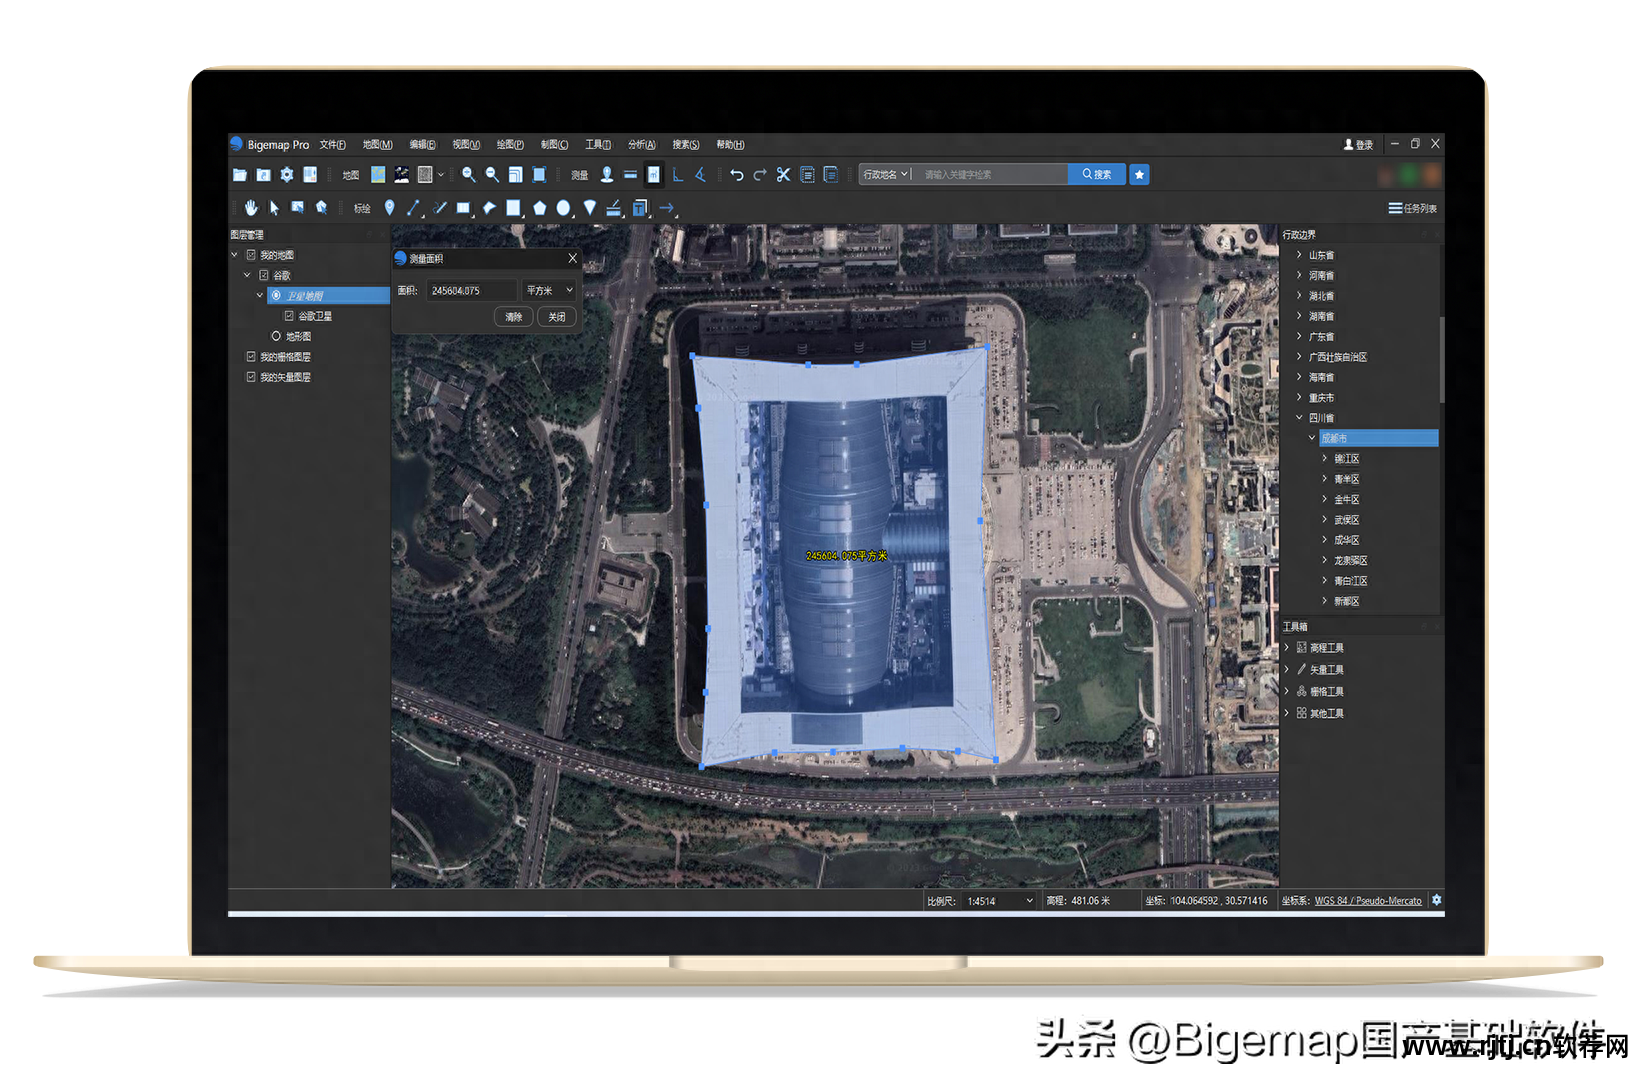Select the measure angle tool icon
1638x1092 pixels.
pos(700,175)
